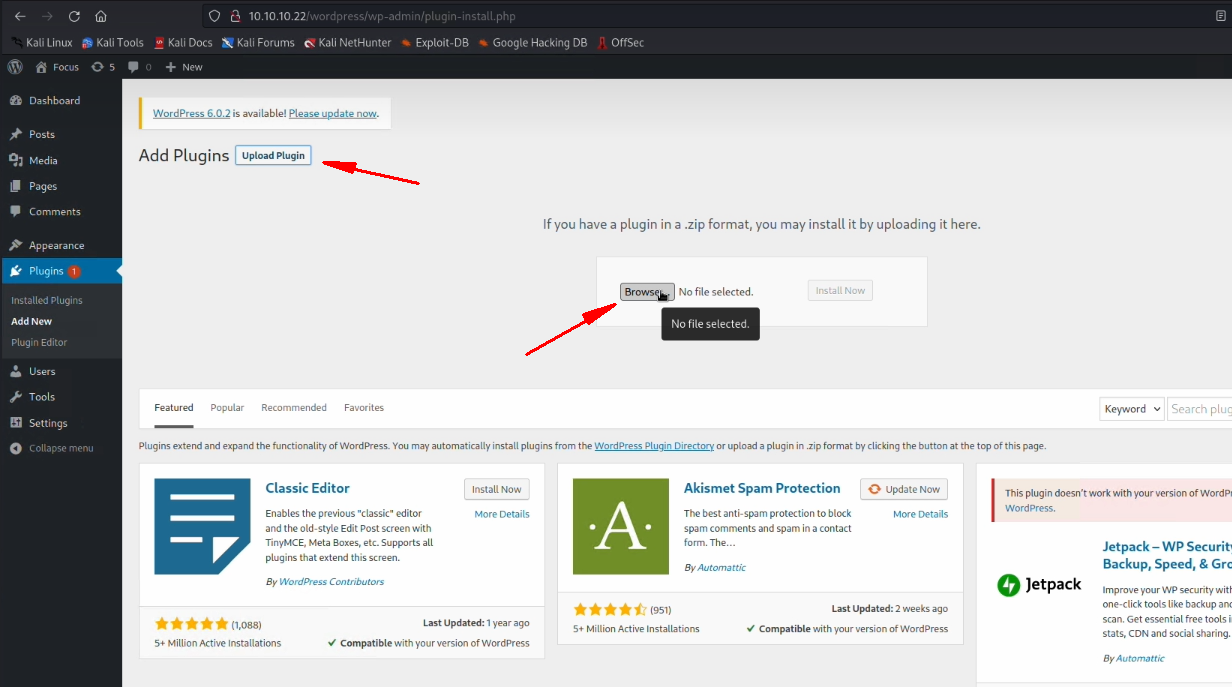Open Kali NetHunter bookmark
The image size is (1232, 687).
(x=348, y=43)
